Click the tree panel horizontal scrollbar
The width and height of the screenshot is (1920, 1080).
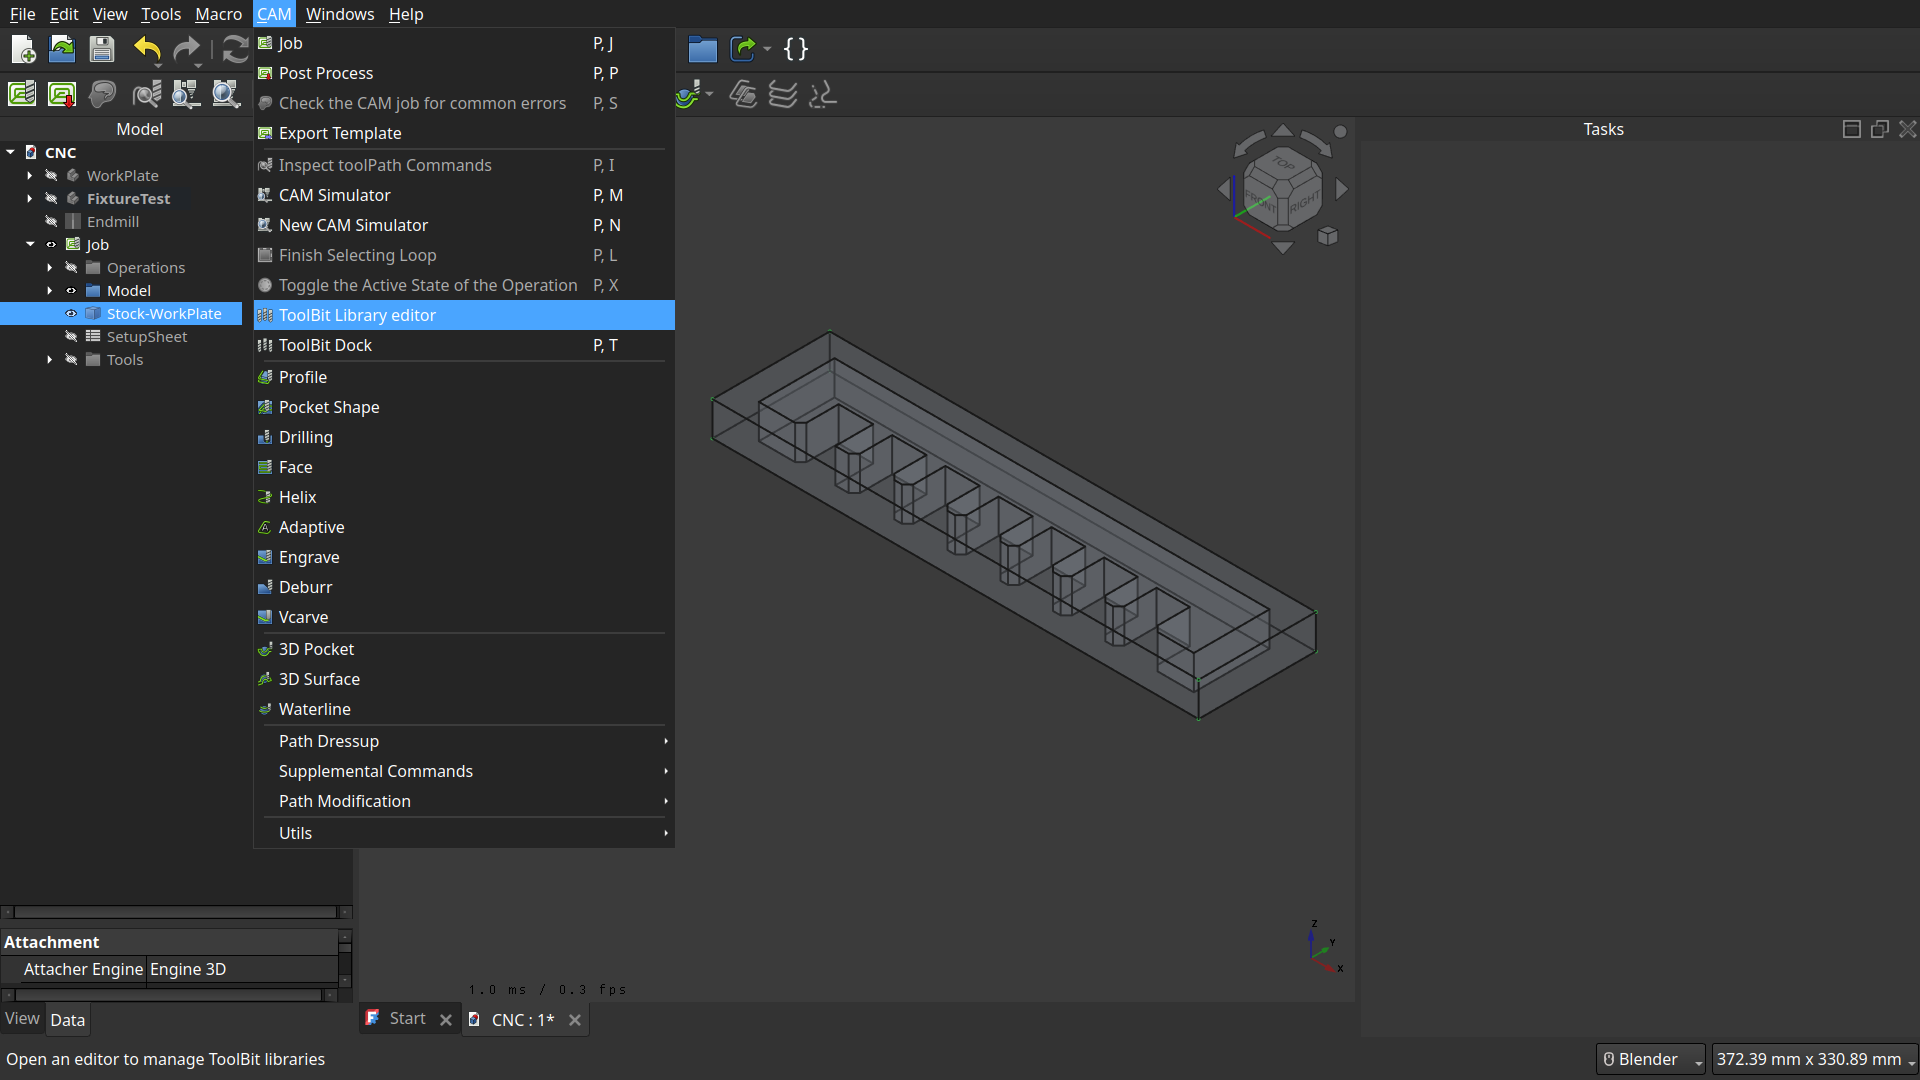coord(176,912)
